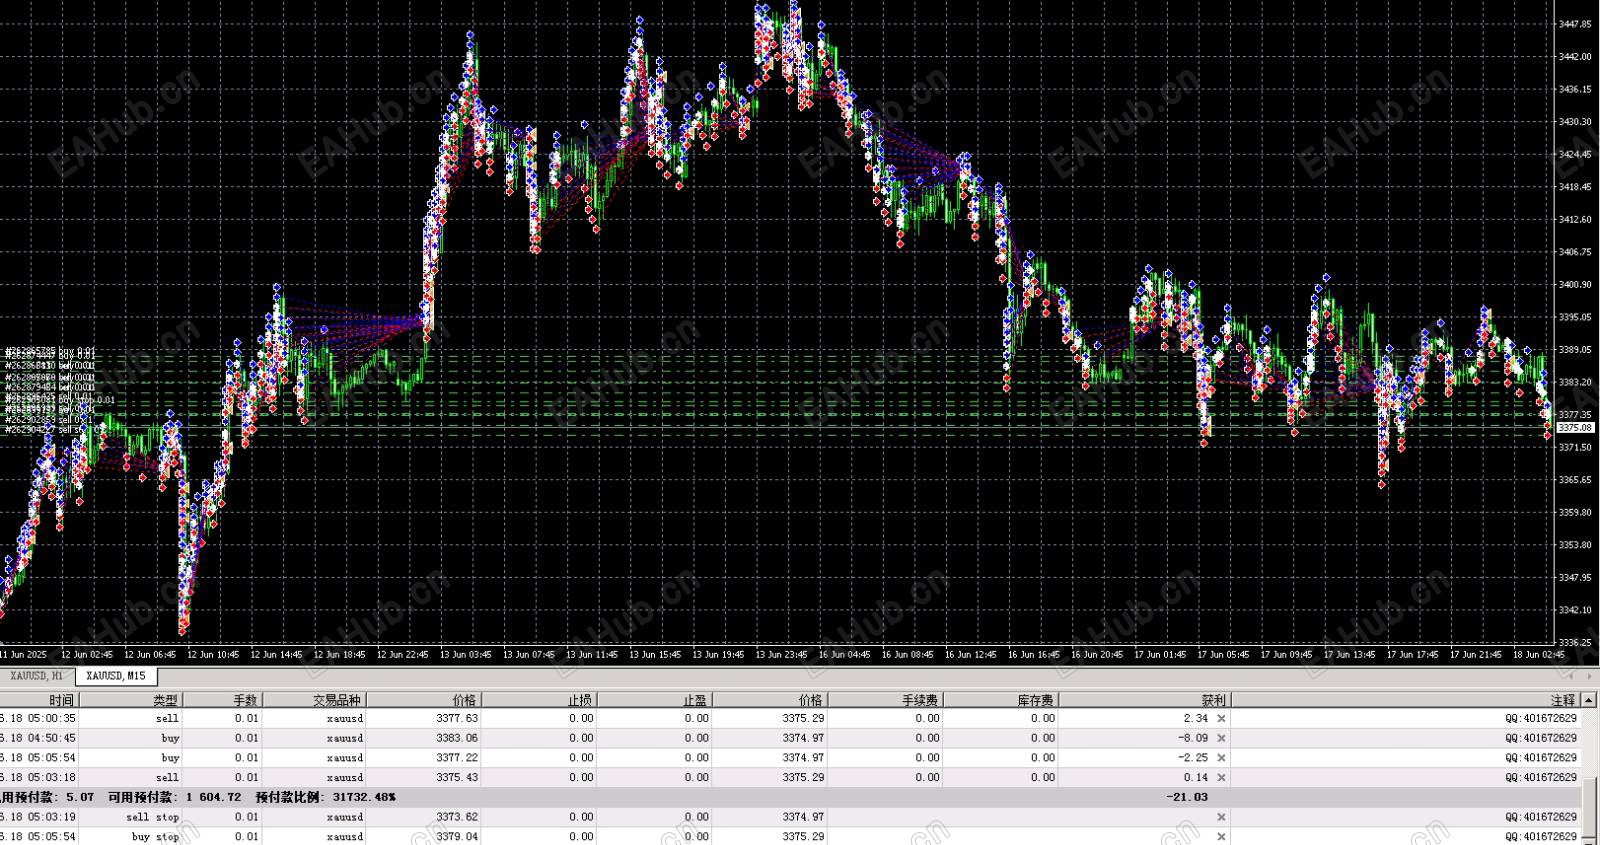Click the 止盈 column header
The image size is (1600, 845).
(x=654, y=700)
